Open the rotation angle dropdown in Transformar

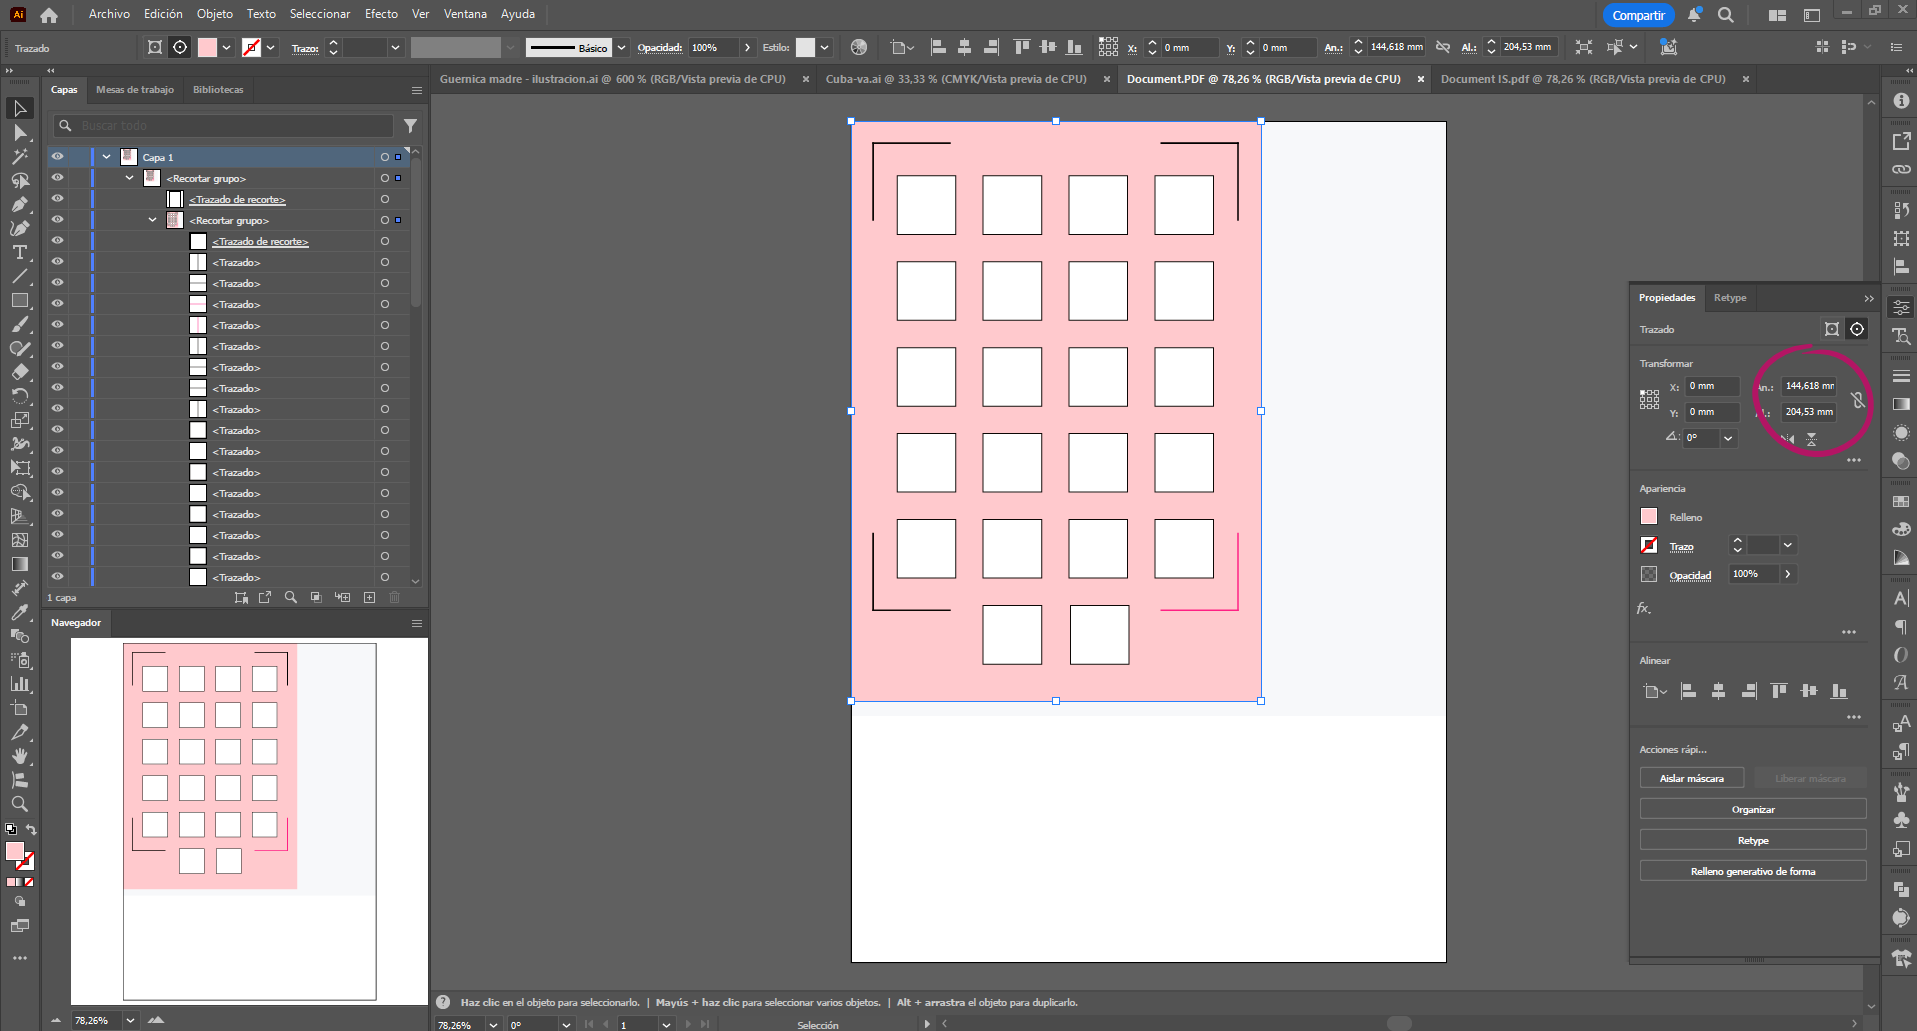[1728, 438]
